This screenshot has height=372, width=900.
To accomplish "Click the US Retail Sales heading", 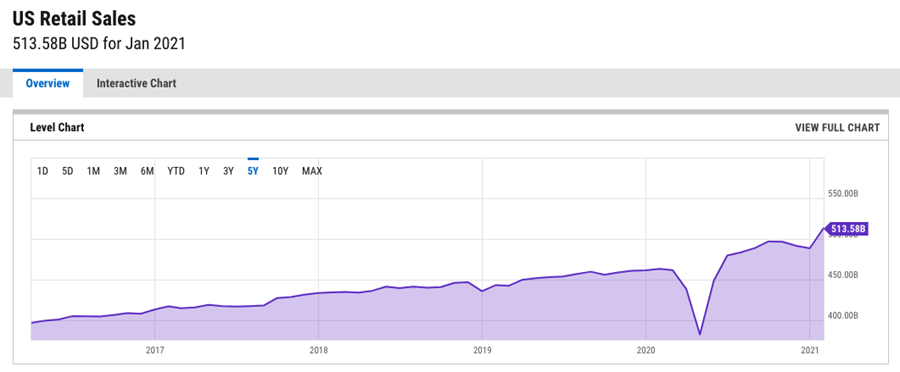I will tap(74, 19).
